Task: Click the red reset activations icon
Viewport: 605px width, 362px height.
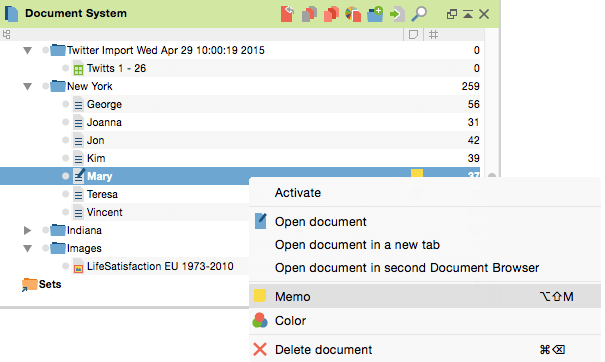Action: pos(287,14)
